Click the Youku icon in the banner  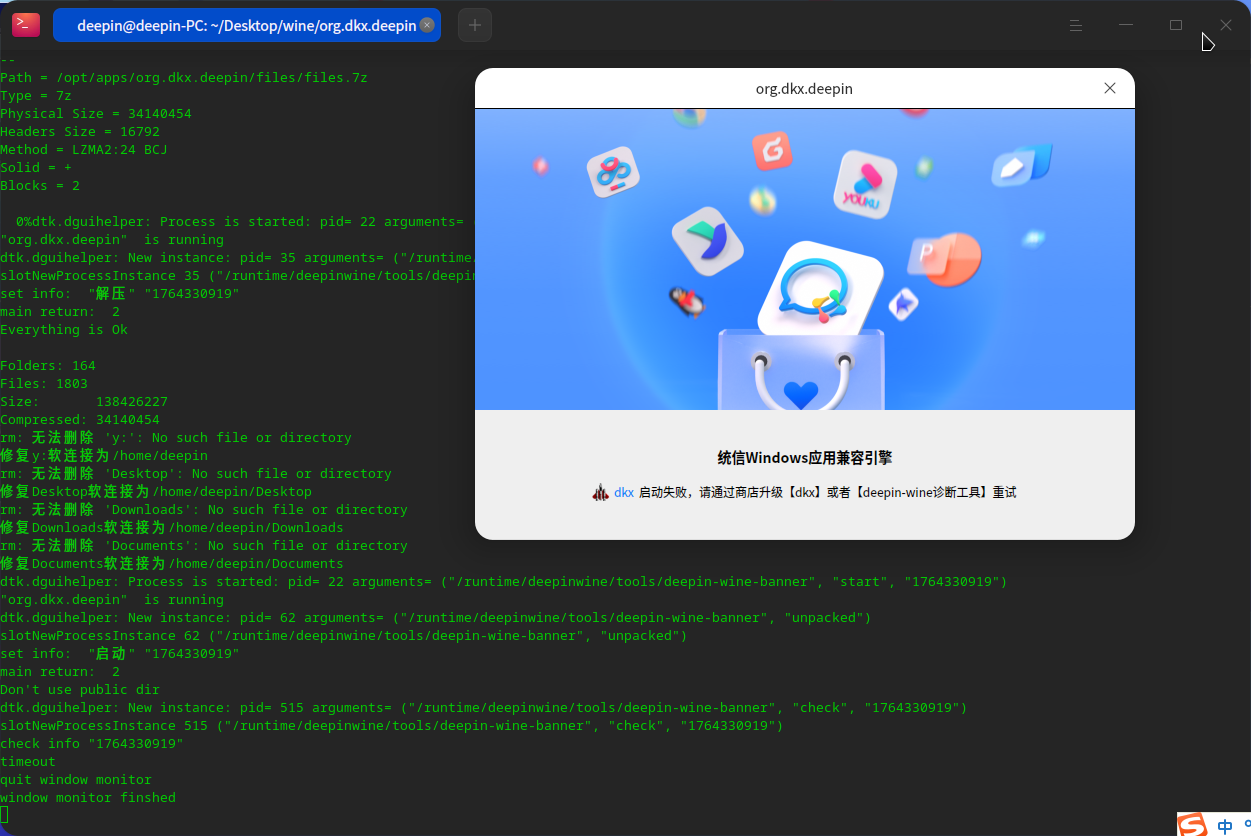pyautogui.click(x=864, y=184)
